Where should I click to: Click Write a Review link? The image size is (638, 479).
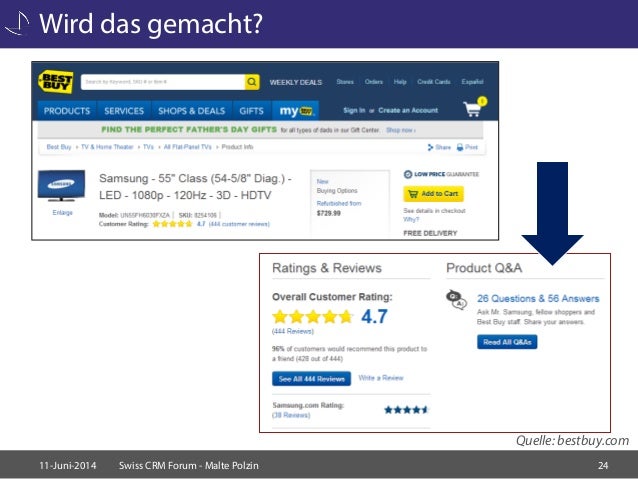point(381,378)
